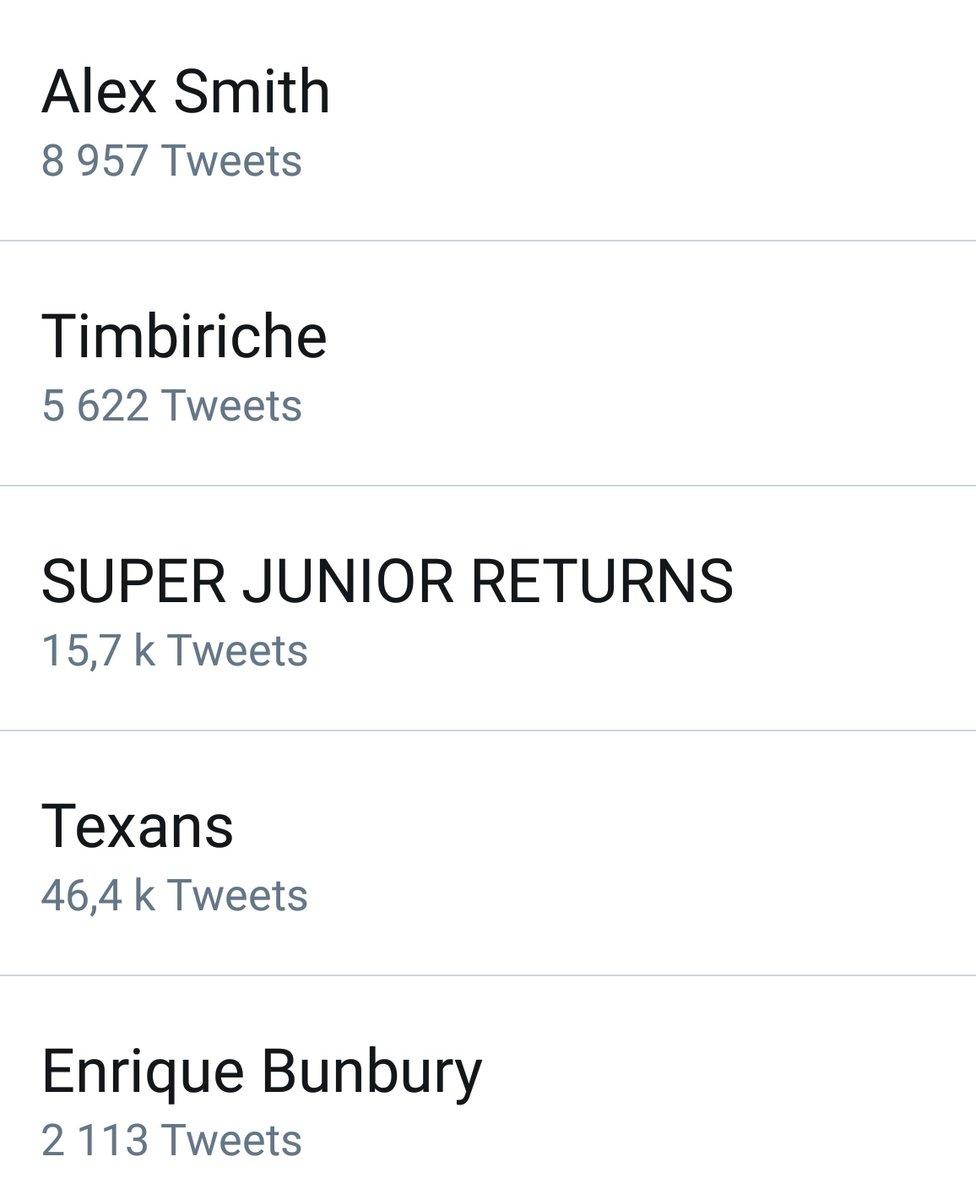Viewport: 976px width, 1200px height.
Task: Tap the 46,4 k Tweets count
Action: tap(174, 896)
